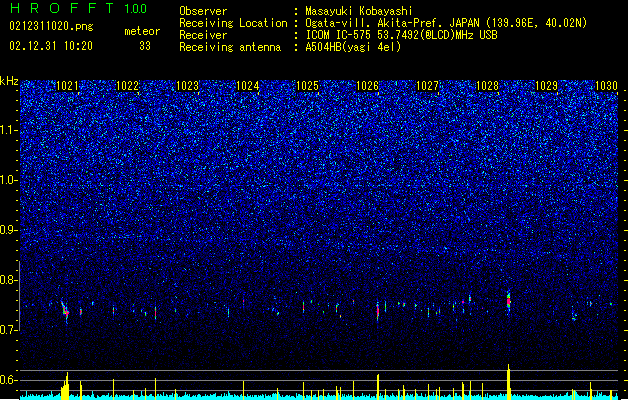
Task: Select the filename 0212311020.png
Action: pos(51,26)
